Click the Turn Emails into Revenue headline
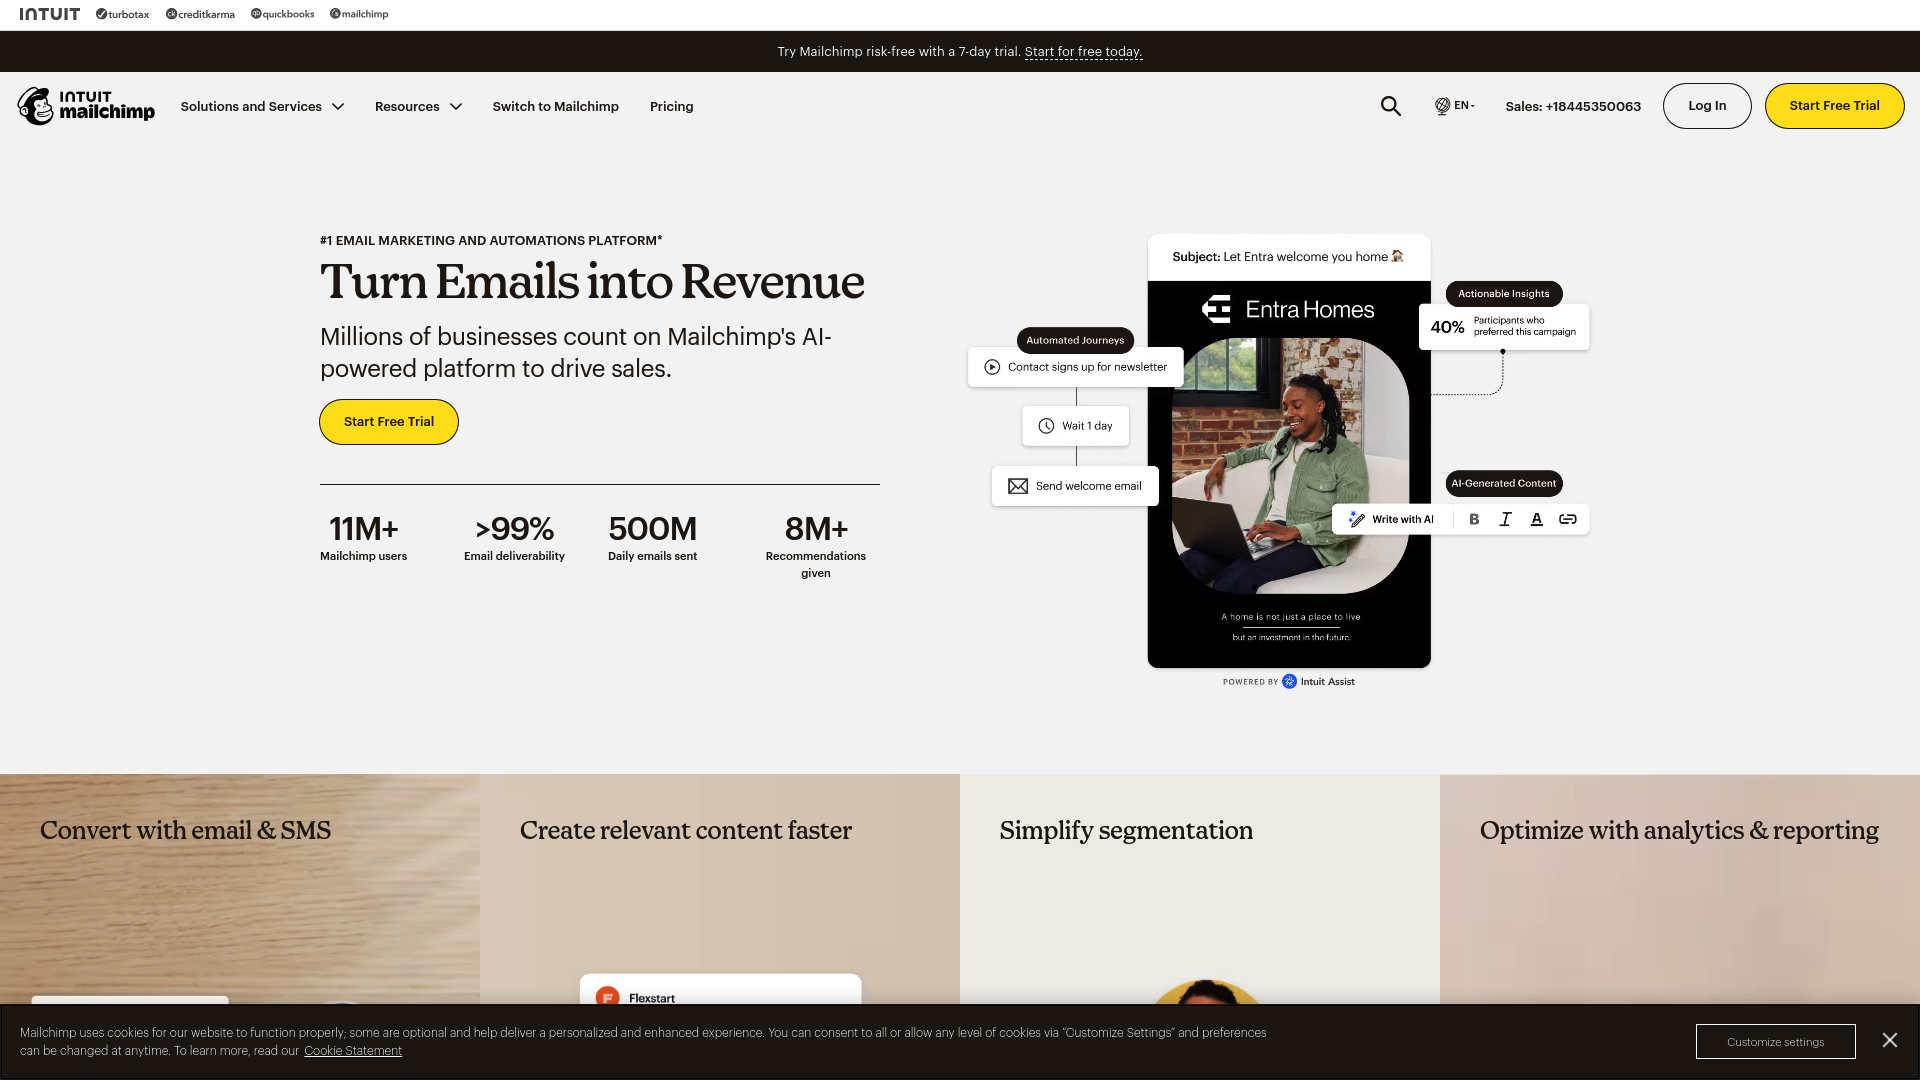This screenshot has width=1920, height=1080. coord(592,282)
